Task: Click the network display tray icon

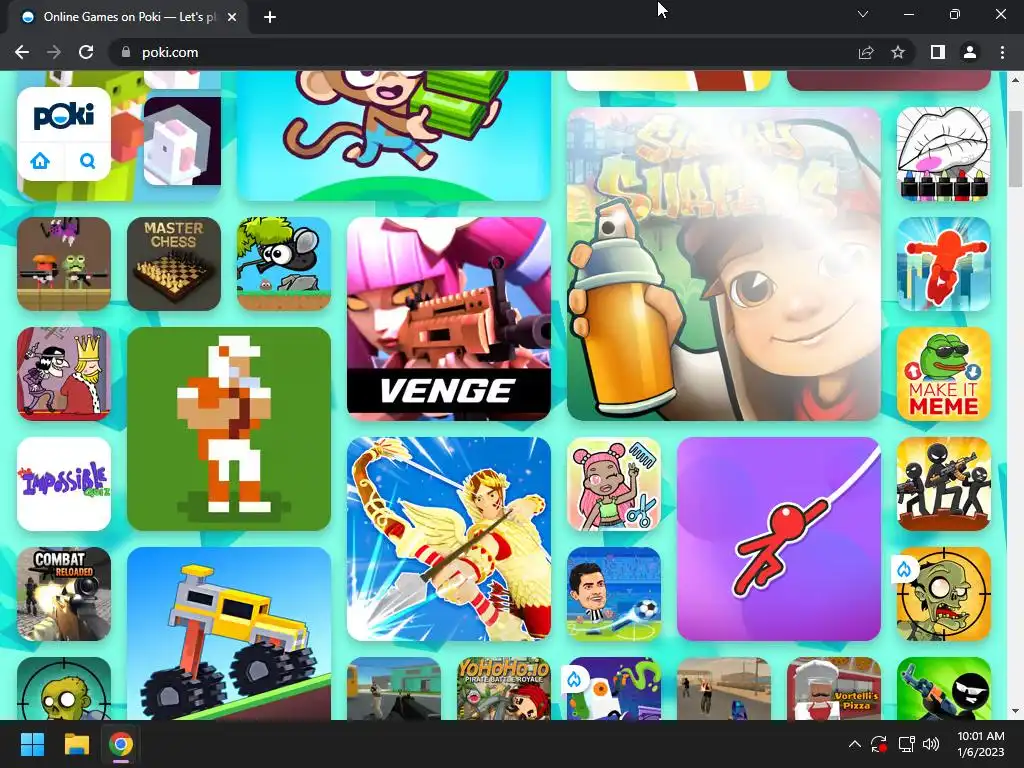Action: click(x=906, y=744)
